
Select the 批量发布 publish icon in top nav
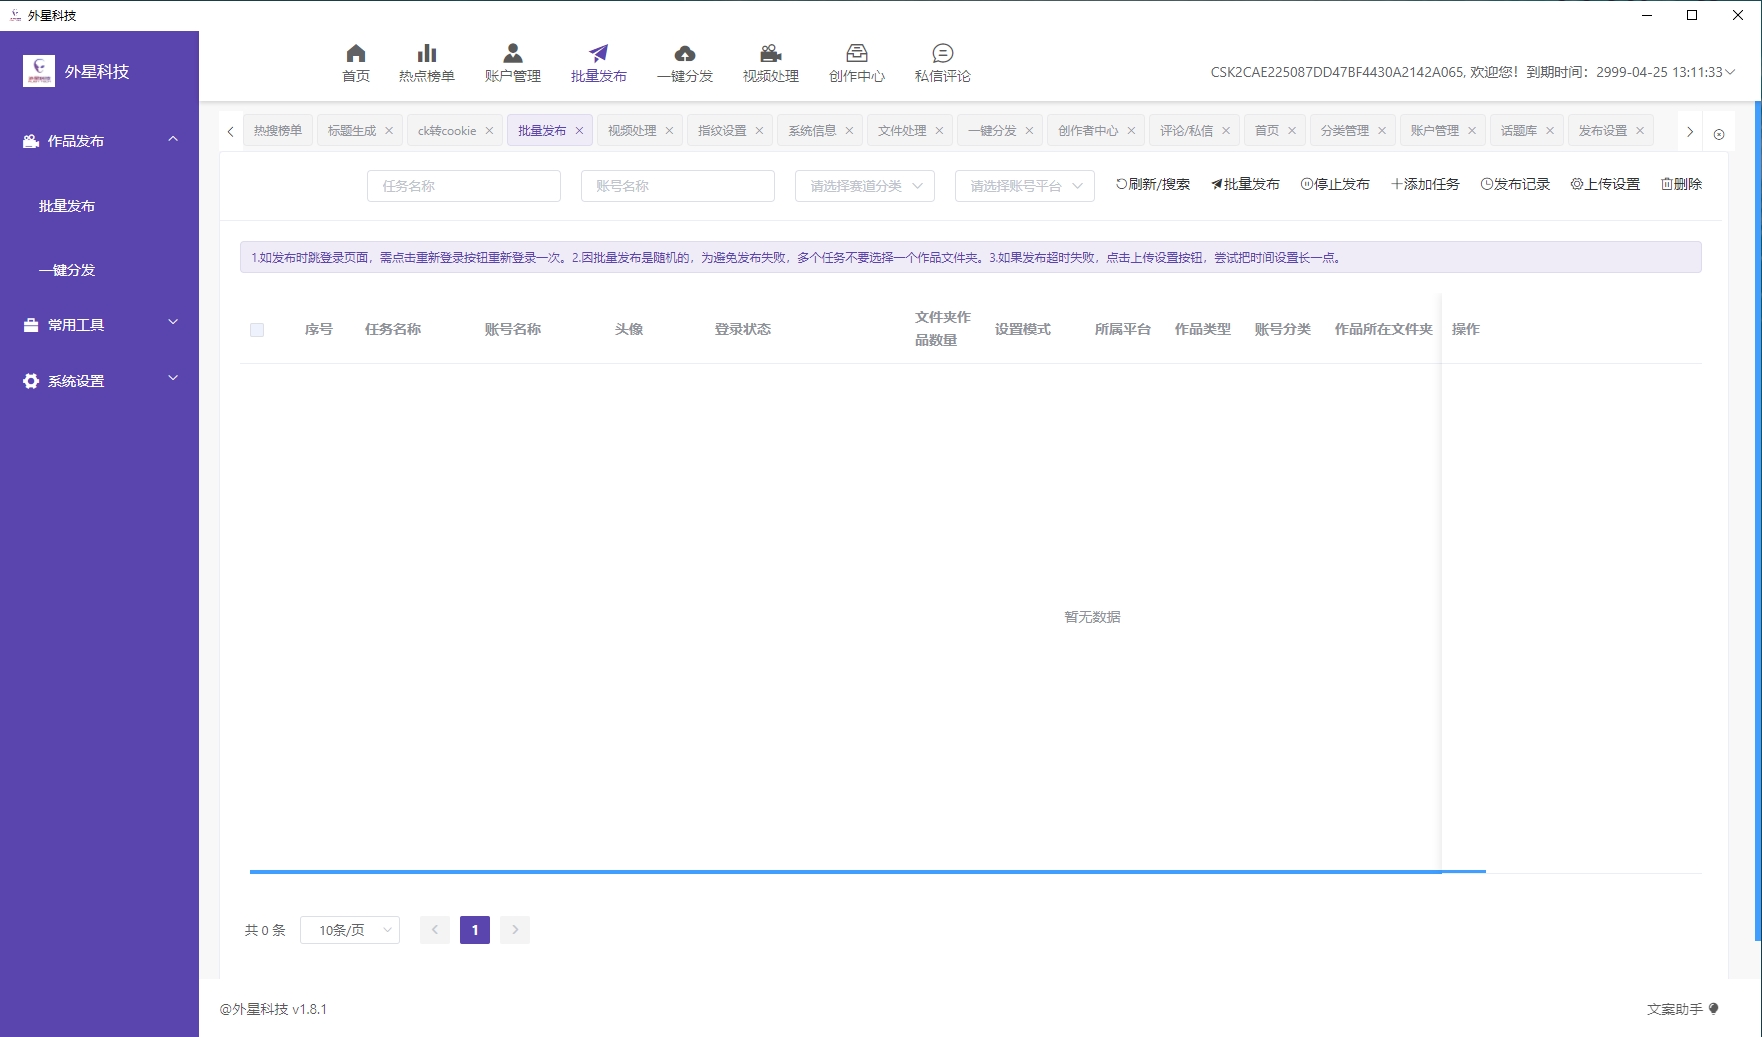point(598,62)
